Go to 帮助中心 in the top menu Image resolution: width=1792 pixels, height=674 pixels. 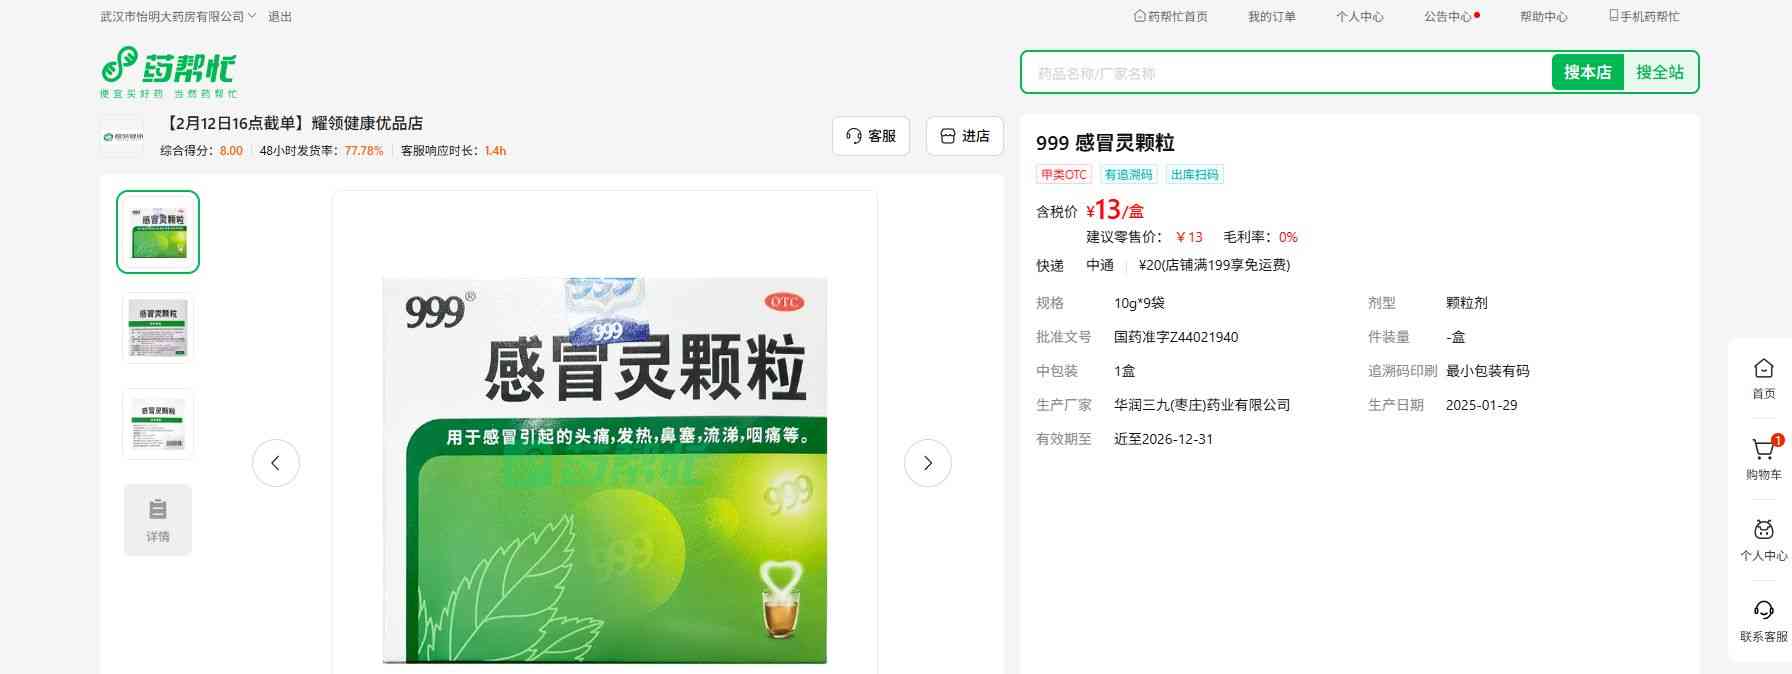point(1543,17)
